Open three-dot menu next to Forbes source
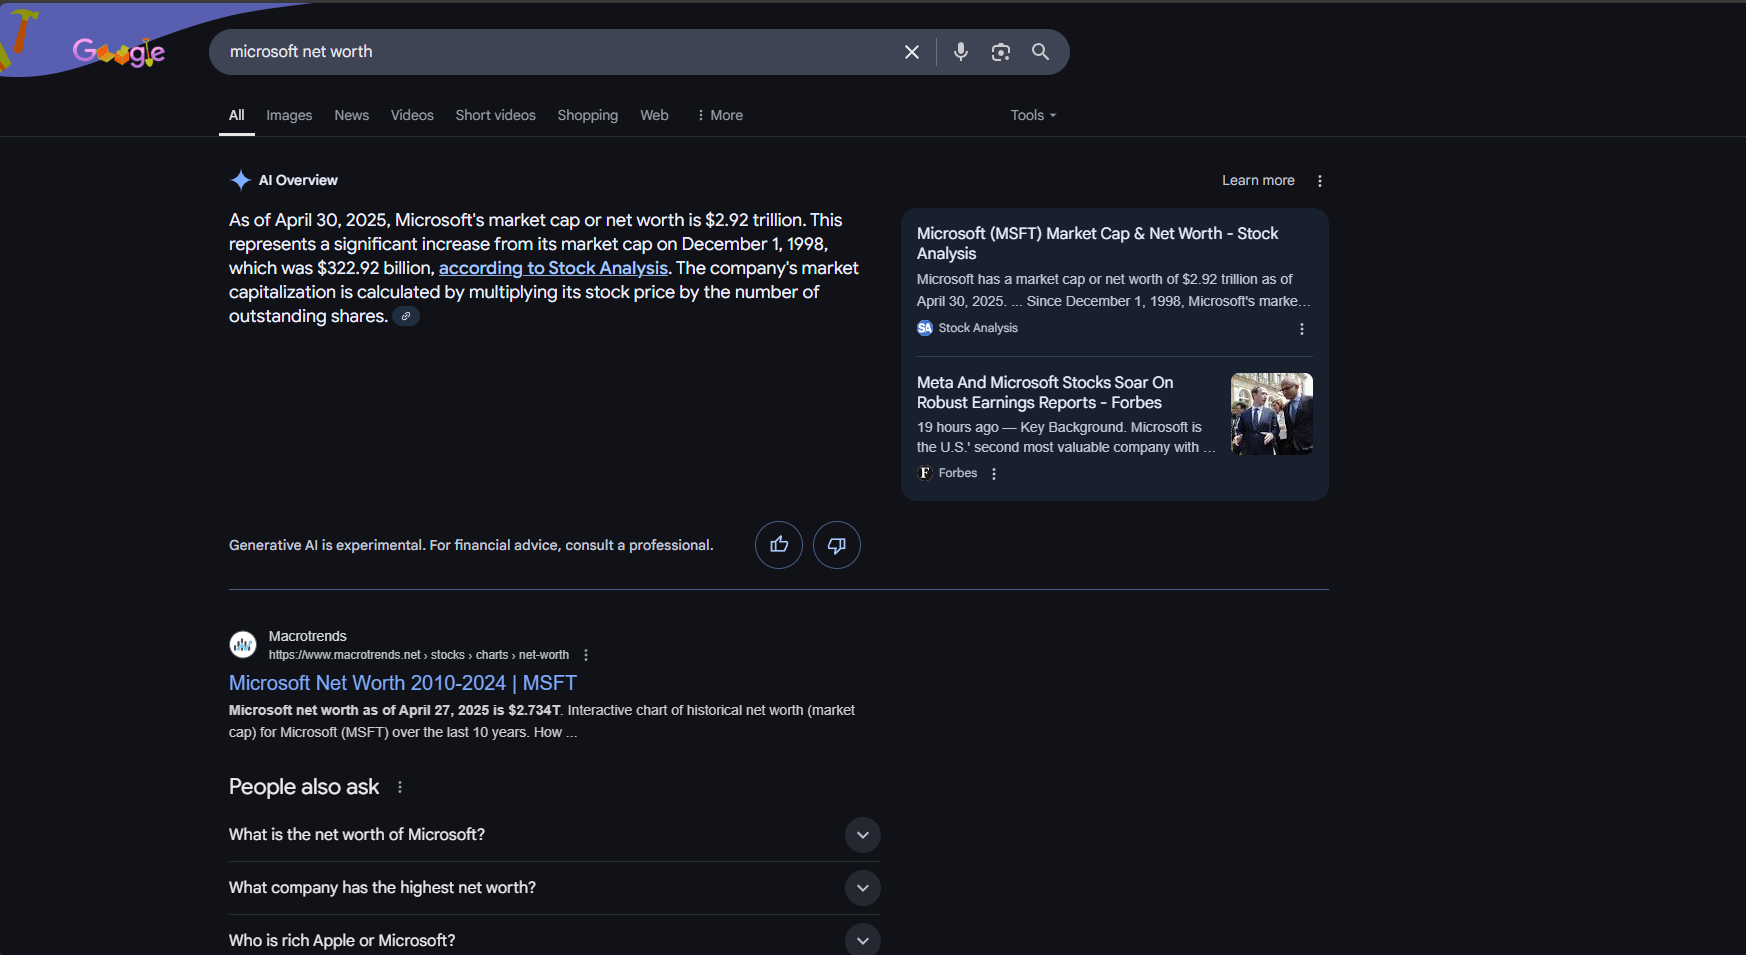 click(994, 474)
